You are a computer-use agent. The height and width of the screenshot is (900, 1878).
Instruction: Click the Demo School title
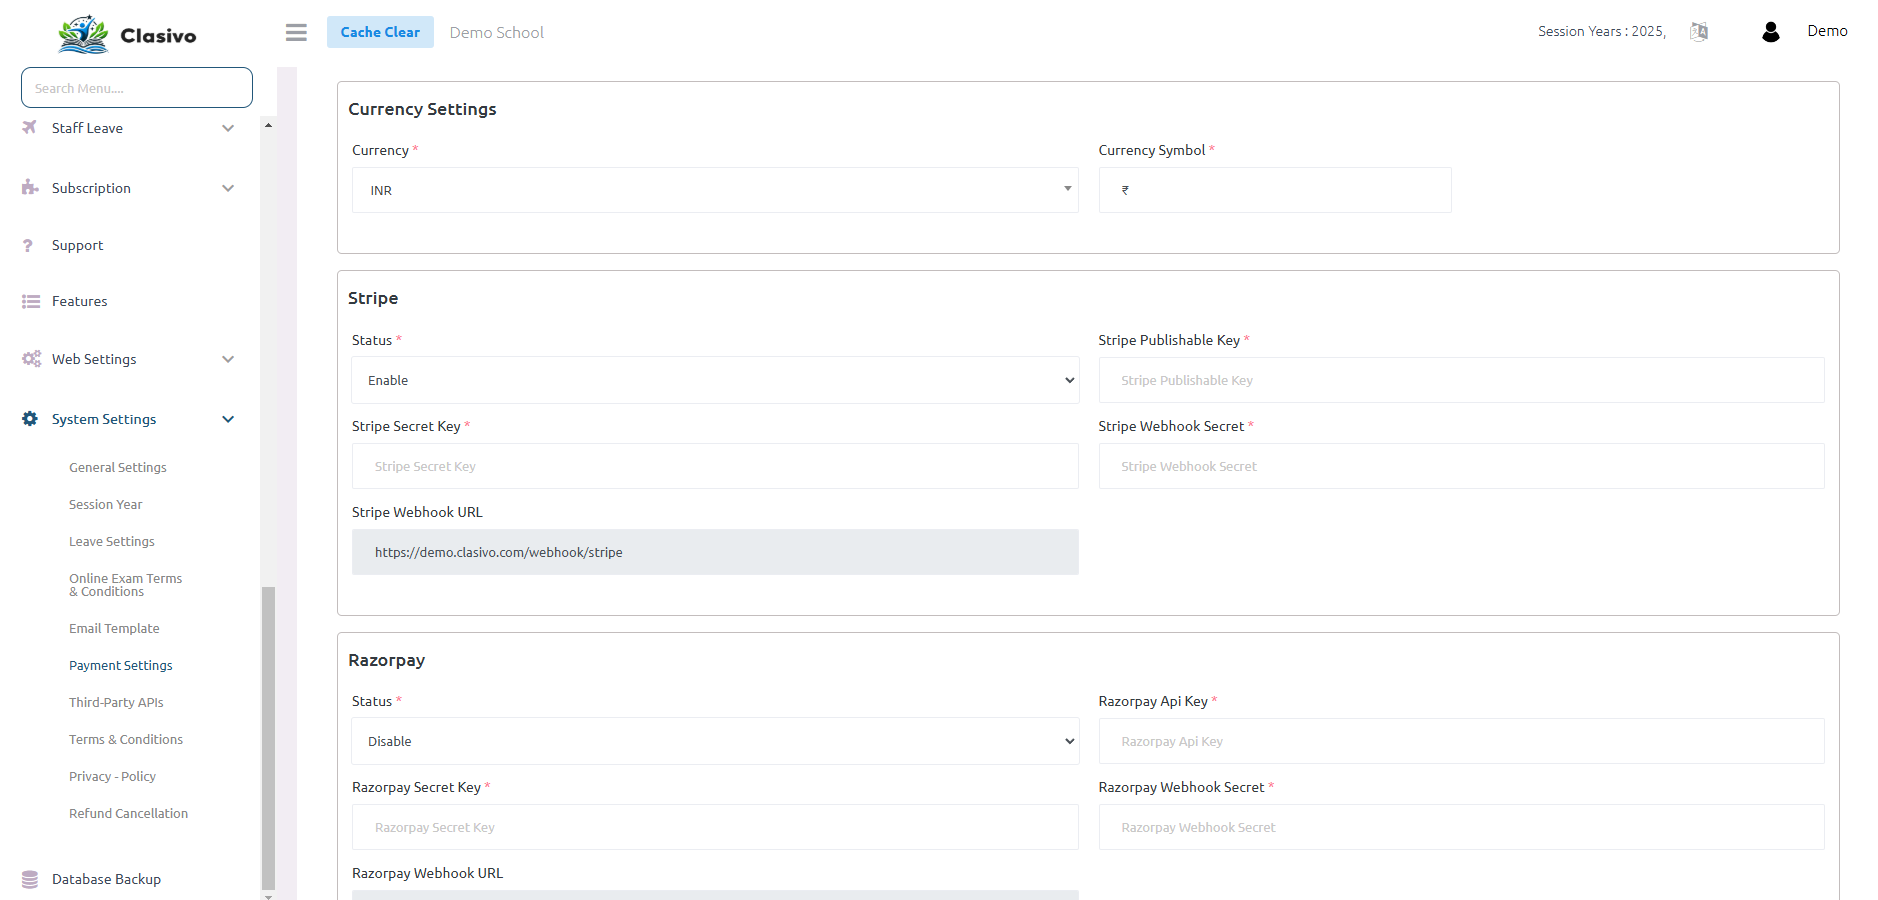click(x=497, y=32)
